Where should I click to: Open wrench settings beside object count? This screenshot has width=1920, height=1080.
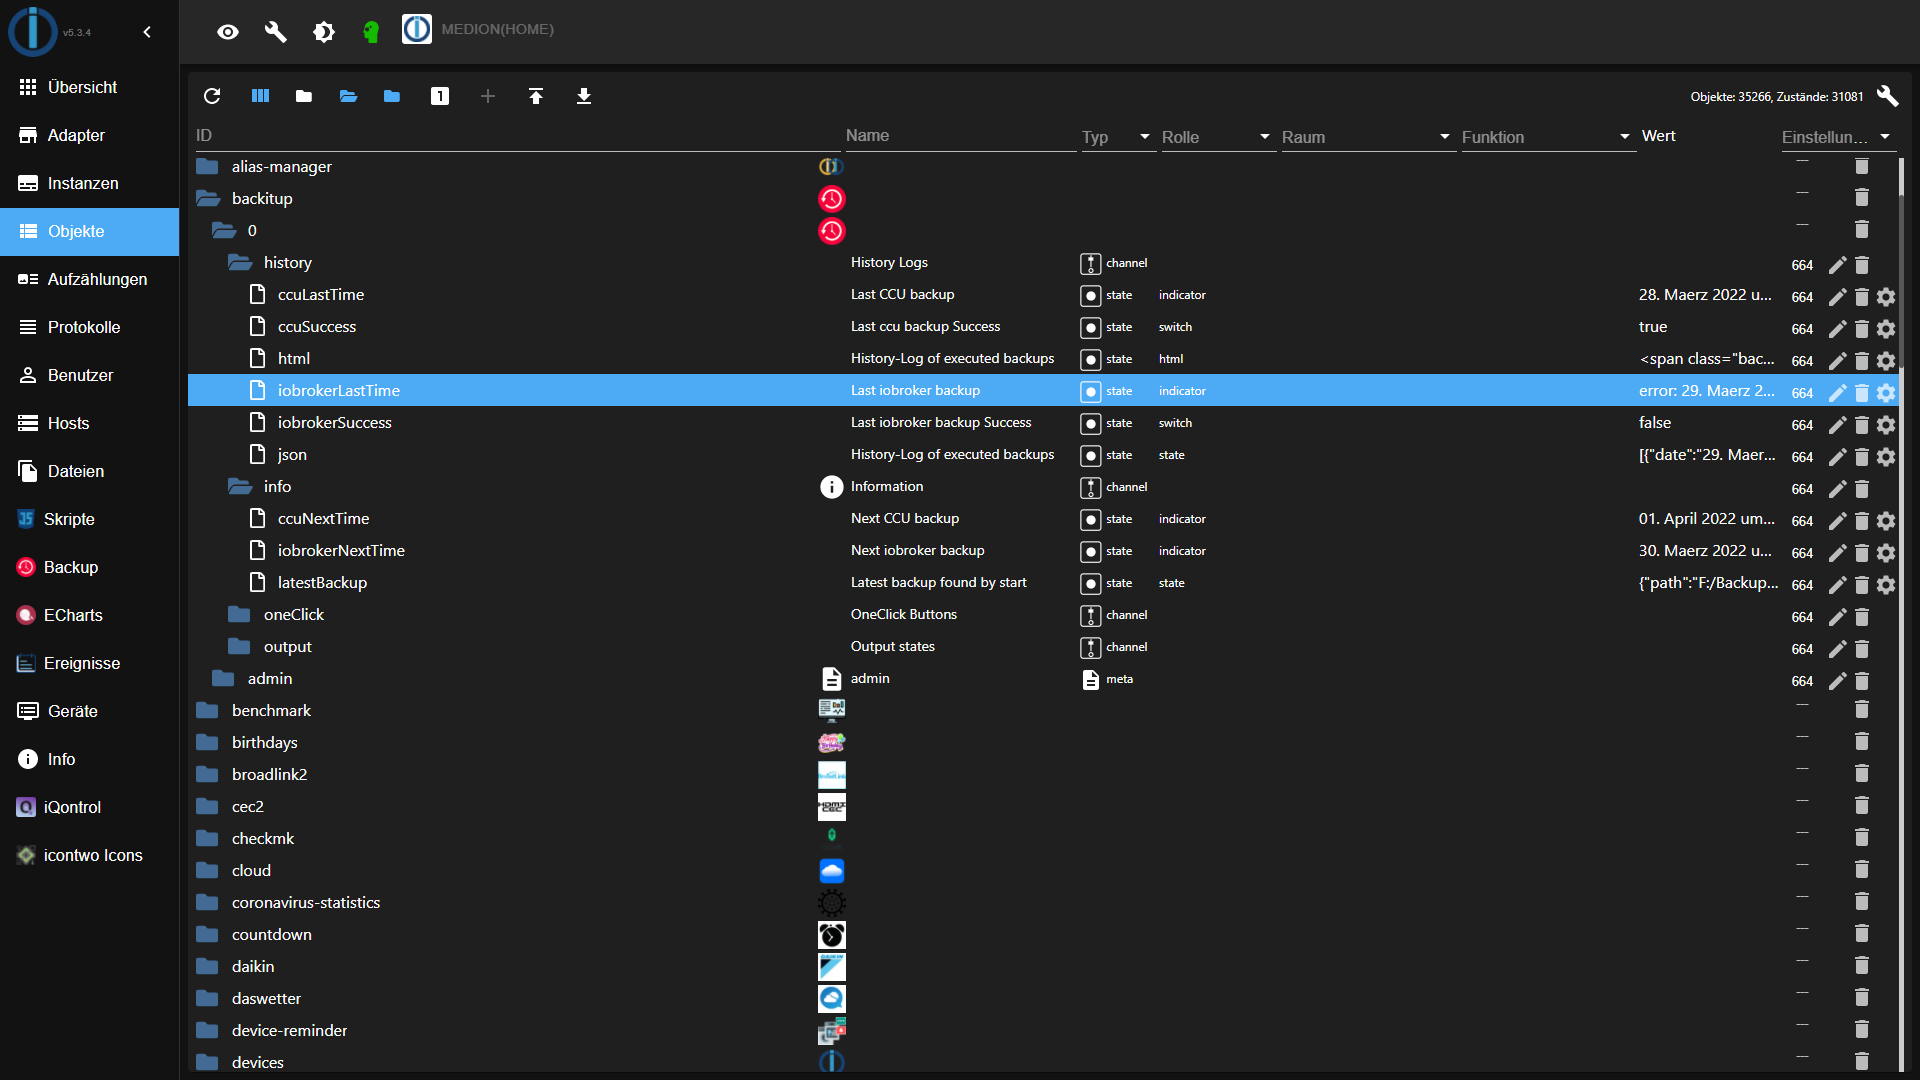1888,96
